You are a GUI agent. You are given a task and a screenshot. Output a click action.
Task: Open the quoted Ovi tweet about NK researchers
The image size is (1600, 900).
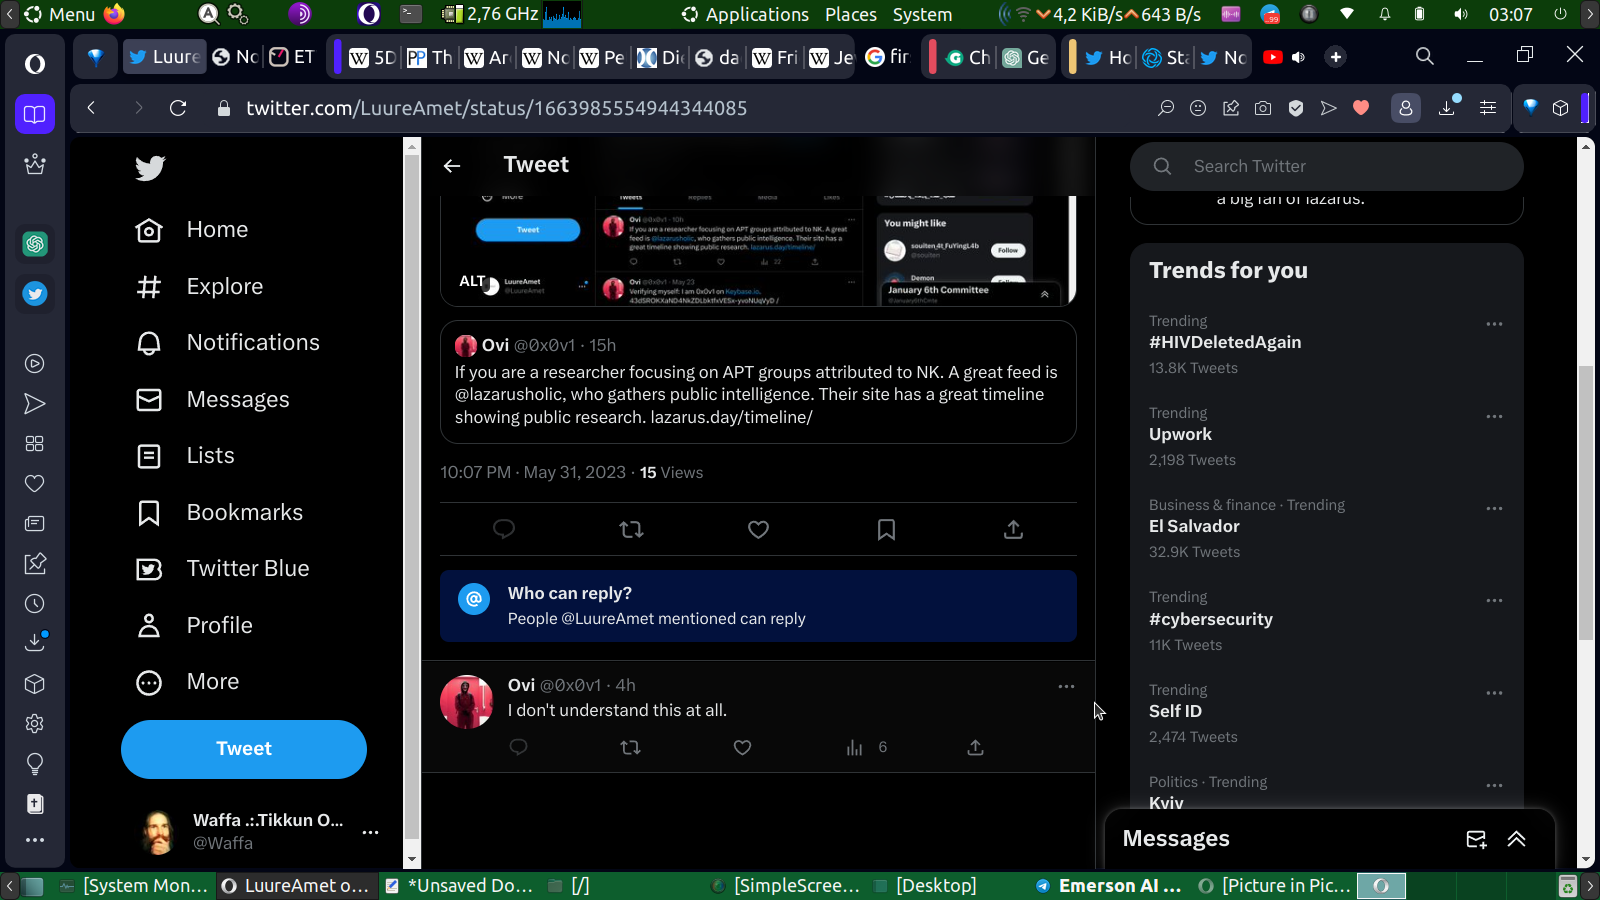[x=758, y=382]
